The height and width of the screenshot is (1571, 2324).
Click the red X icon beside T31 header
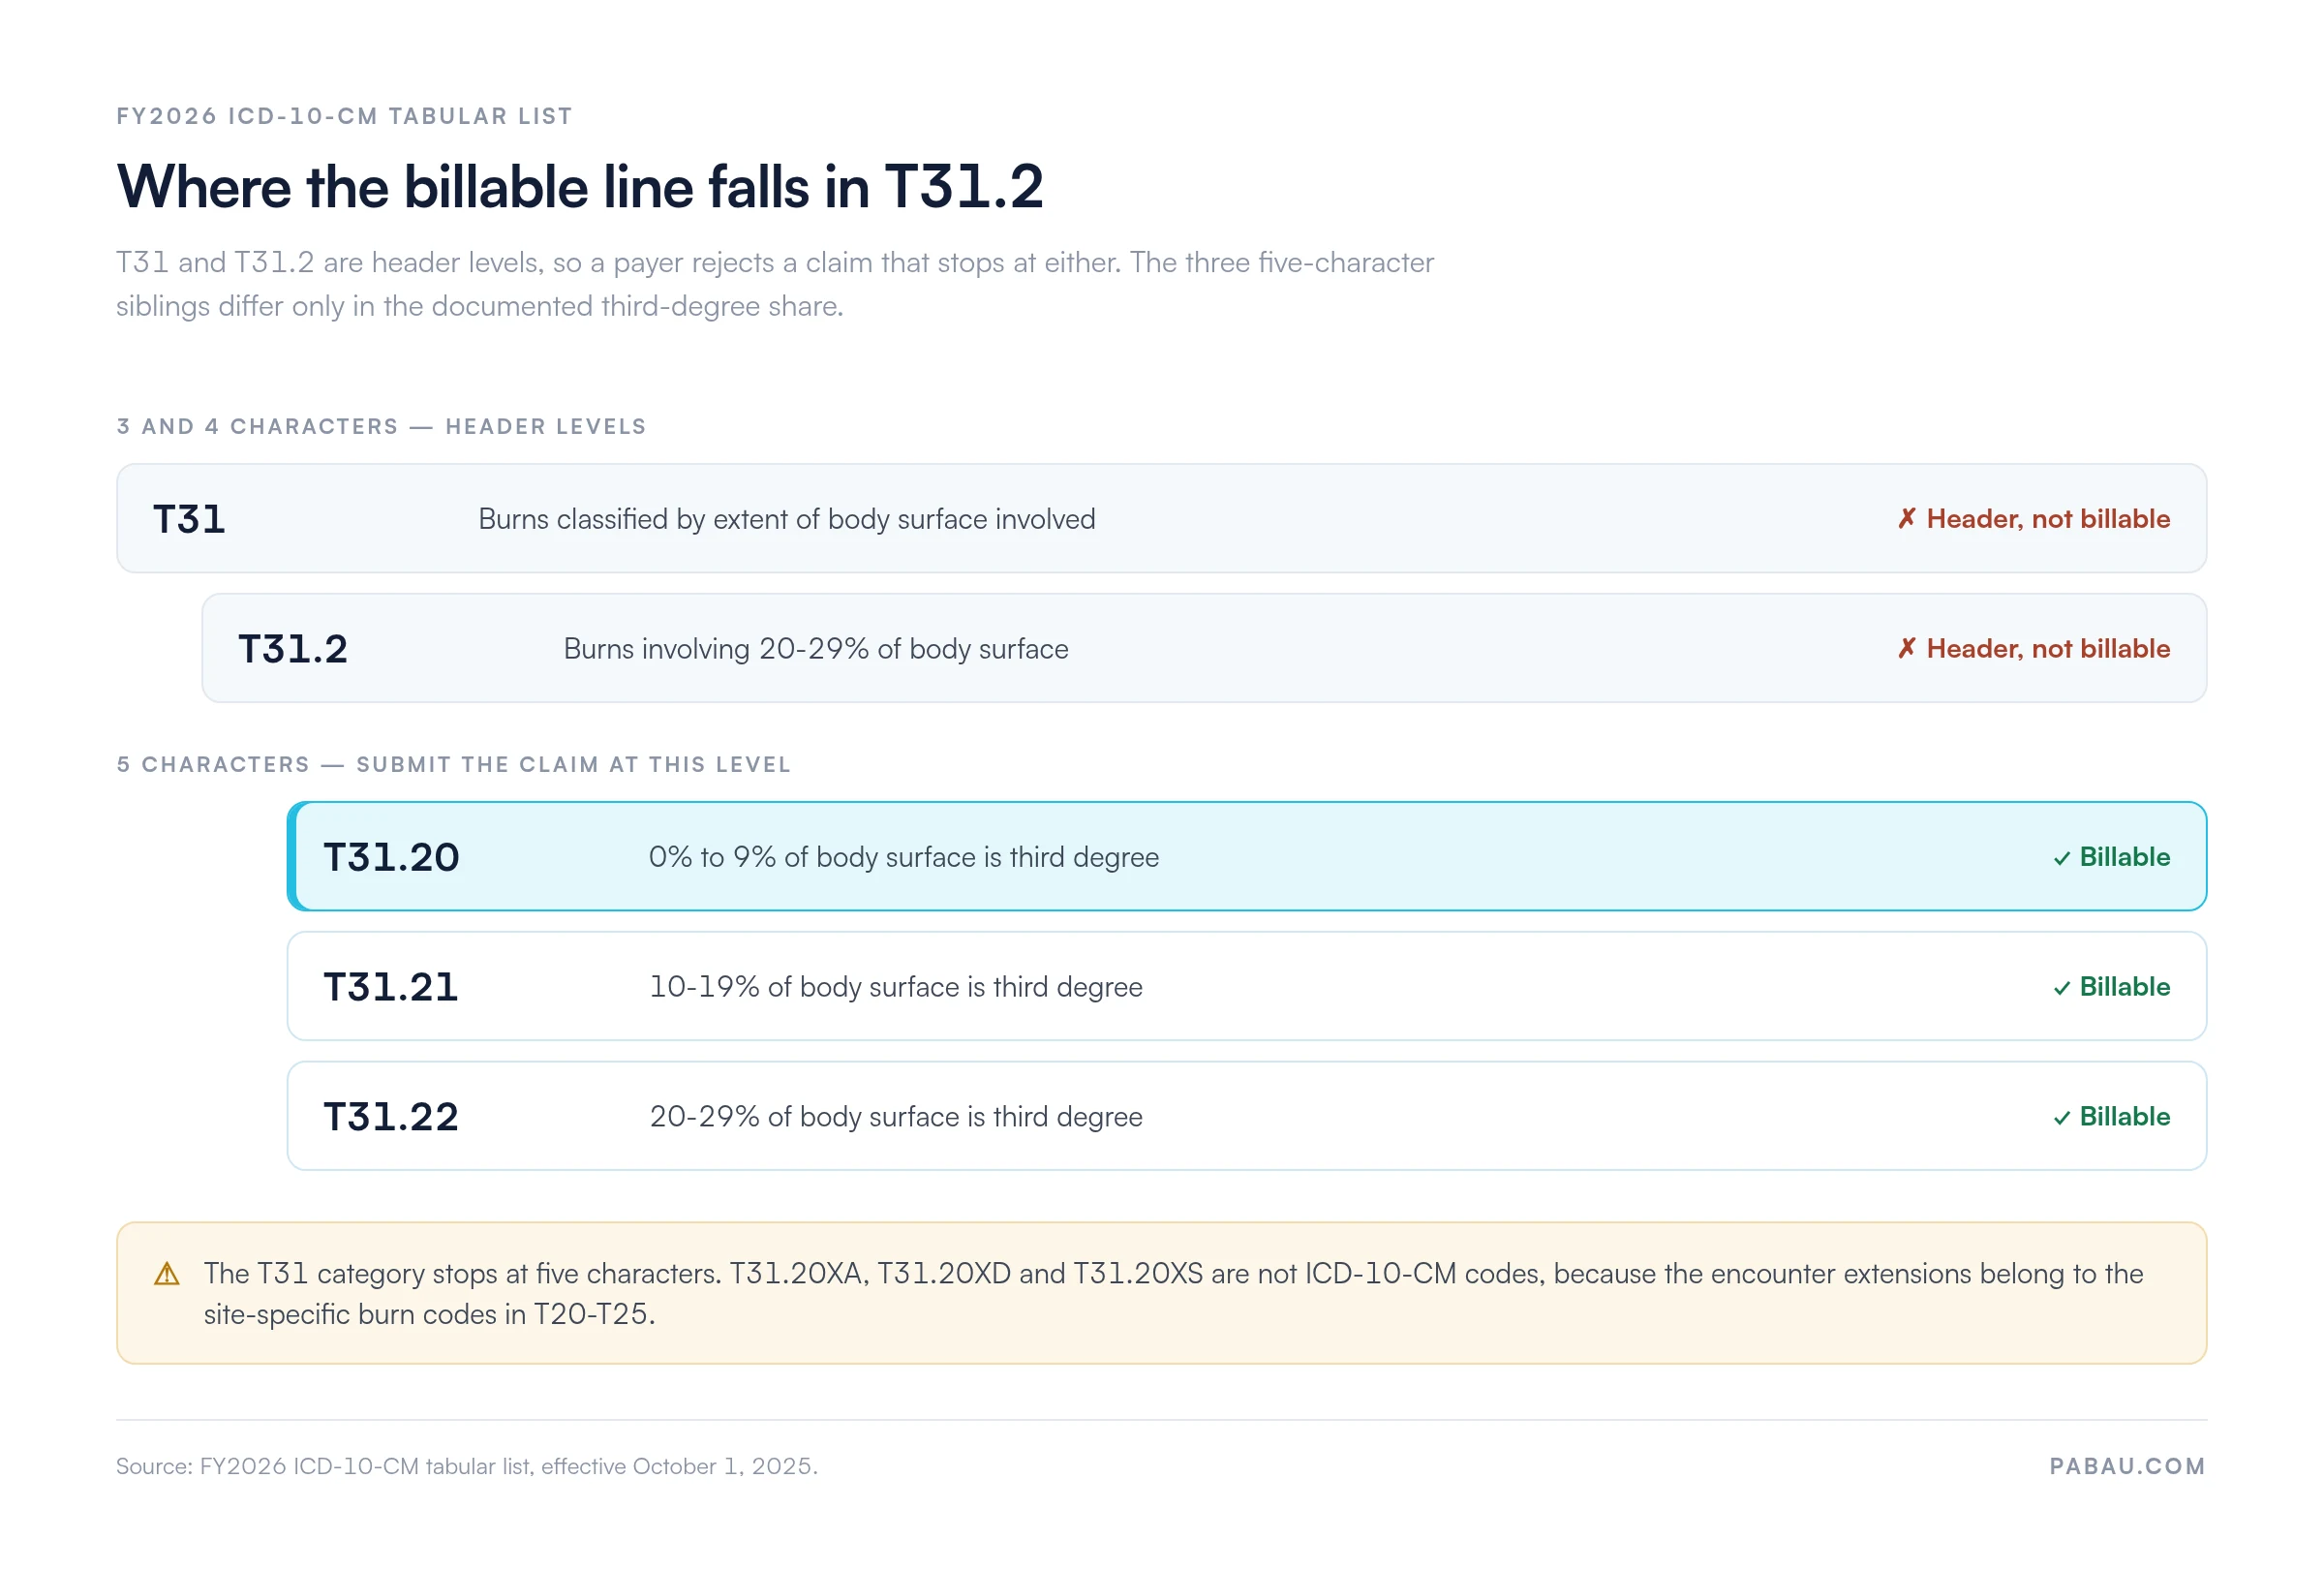point(1906,519)
